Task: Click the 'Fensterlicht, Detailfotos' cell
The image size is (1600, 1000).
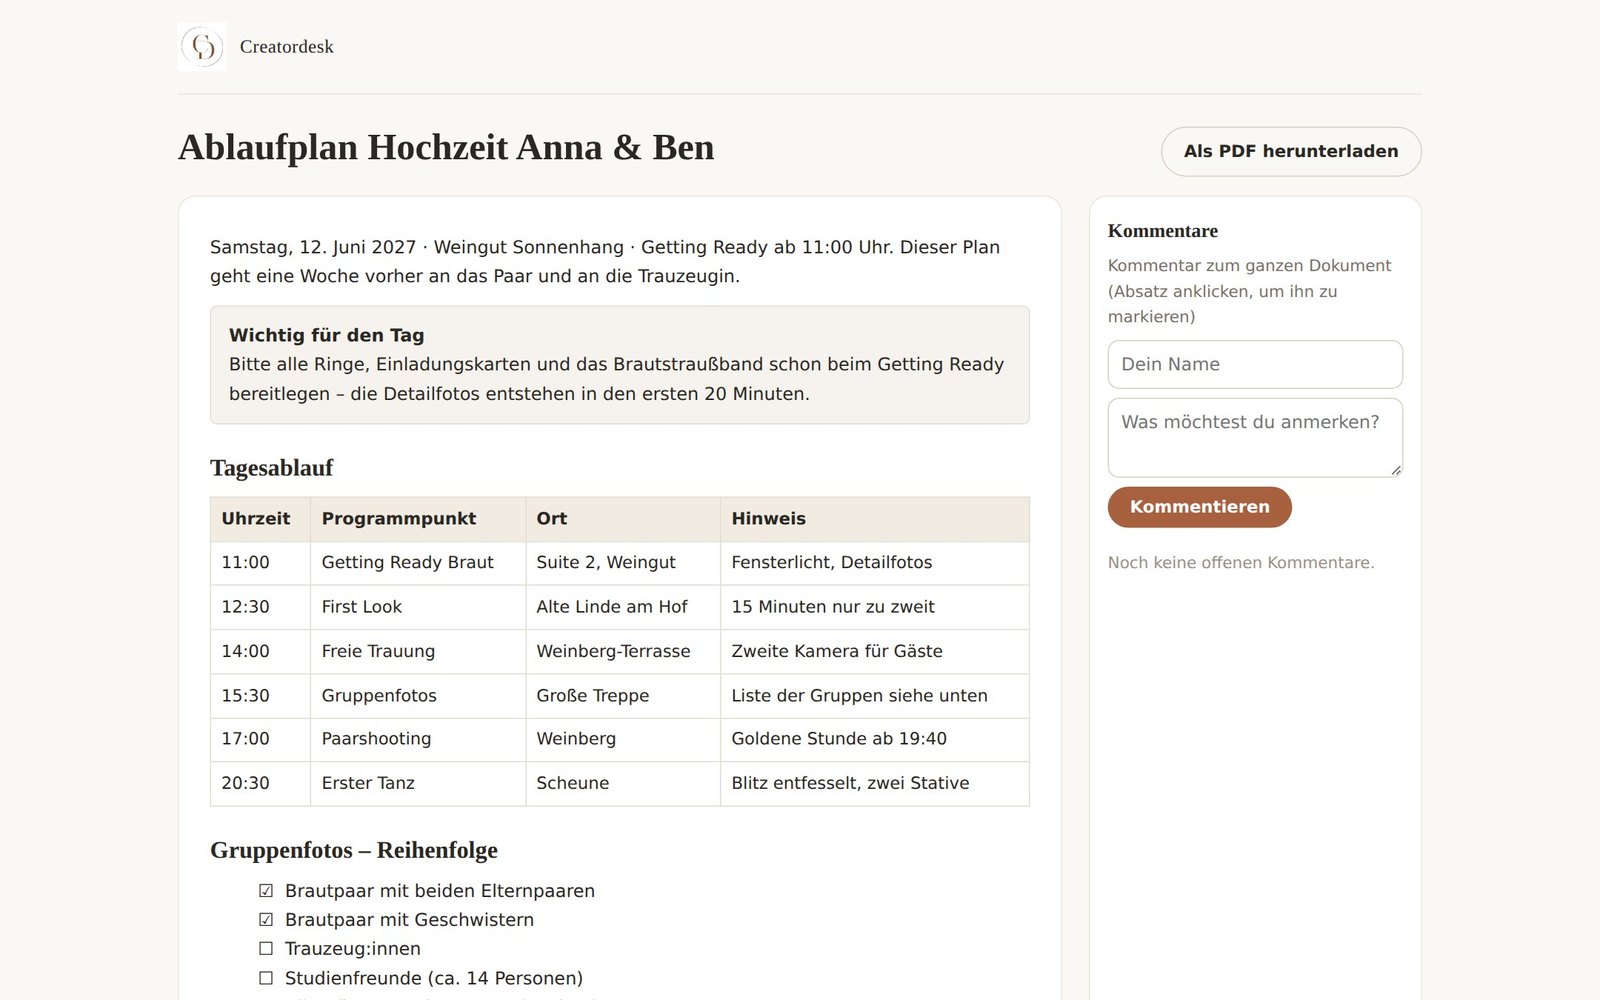Action: click(874, 563)
